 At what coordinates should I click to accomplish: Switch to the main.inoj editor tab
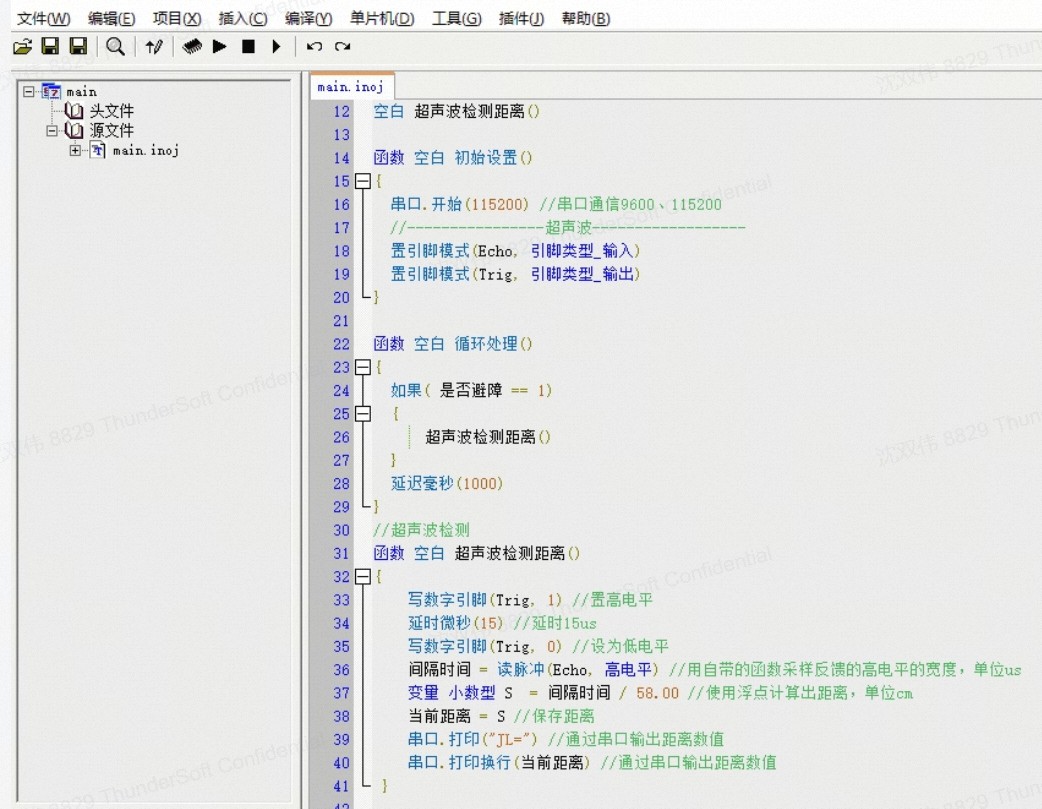pyautogui.click(x=351, y=87)
